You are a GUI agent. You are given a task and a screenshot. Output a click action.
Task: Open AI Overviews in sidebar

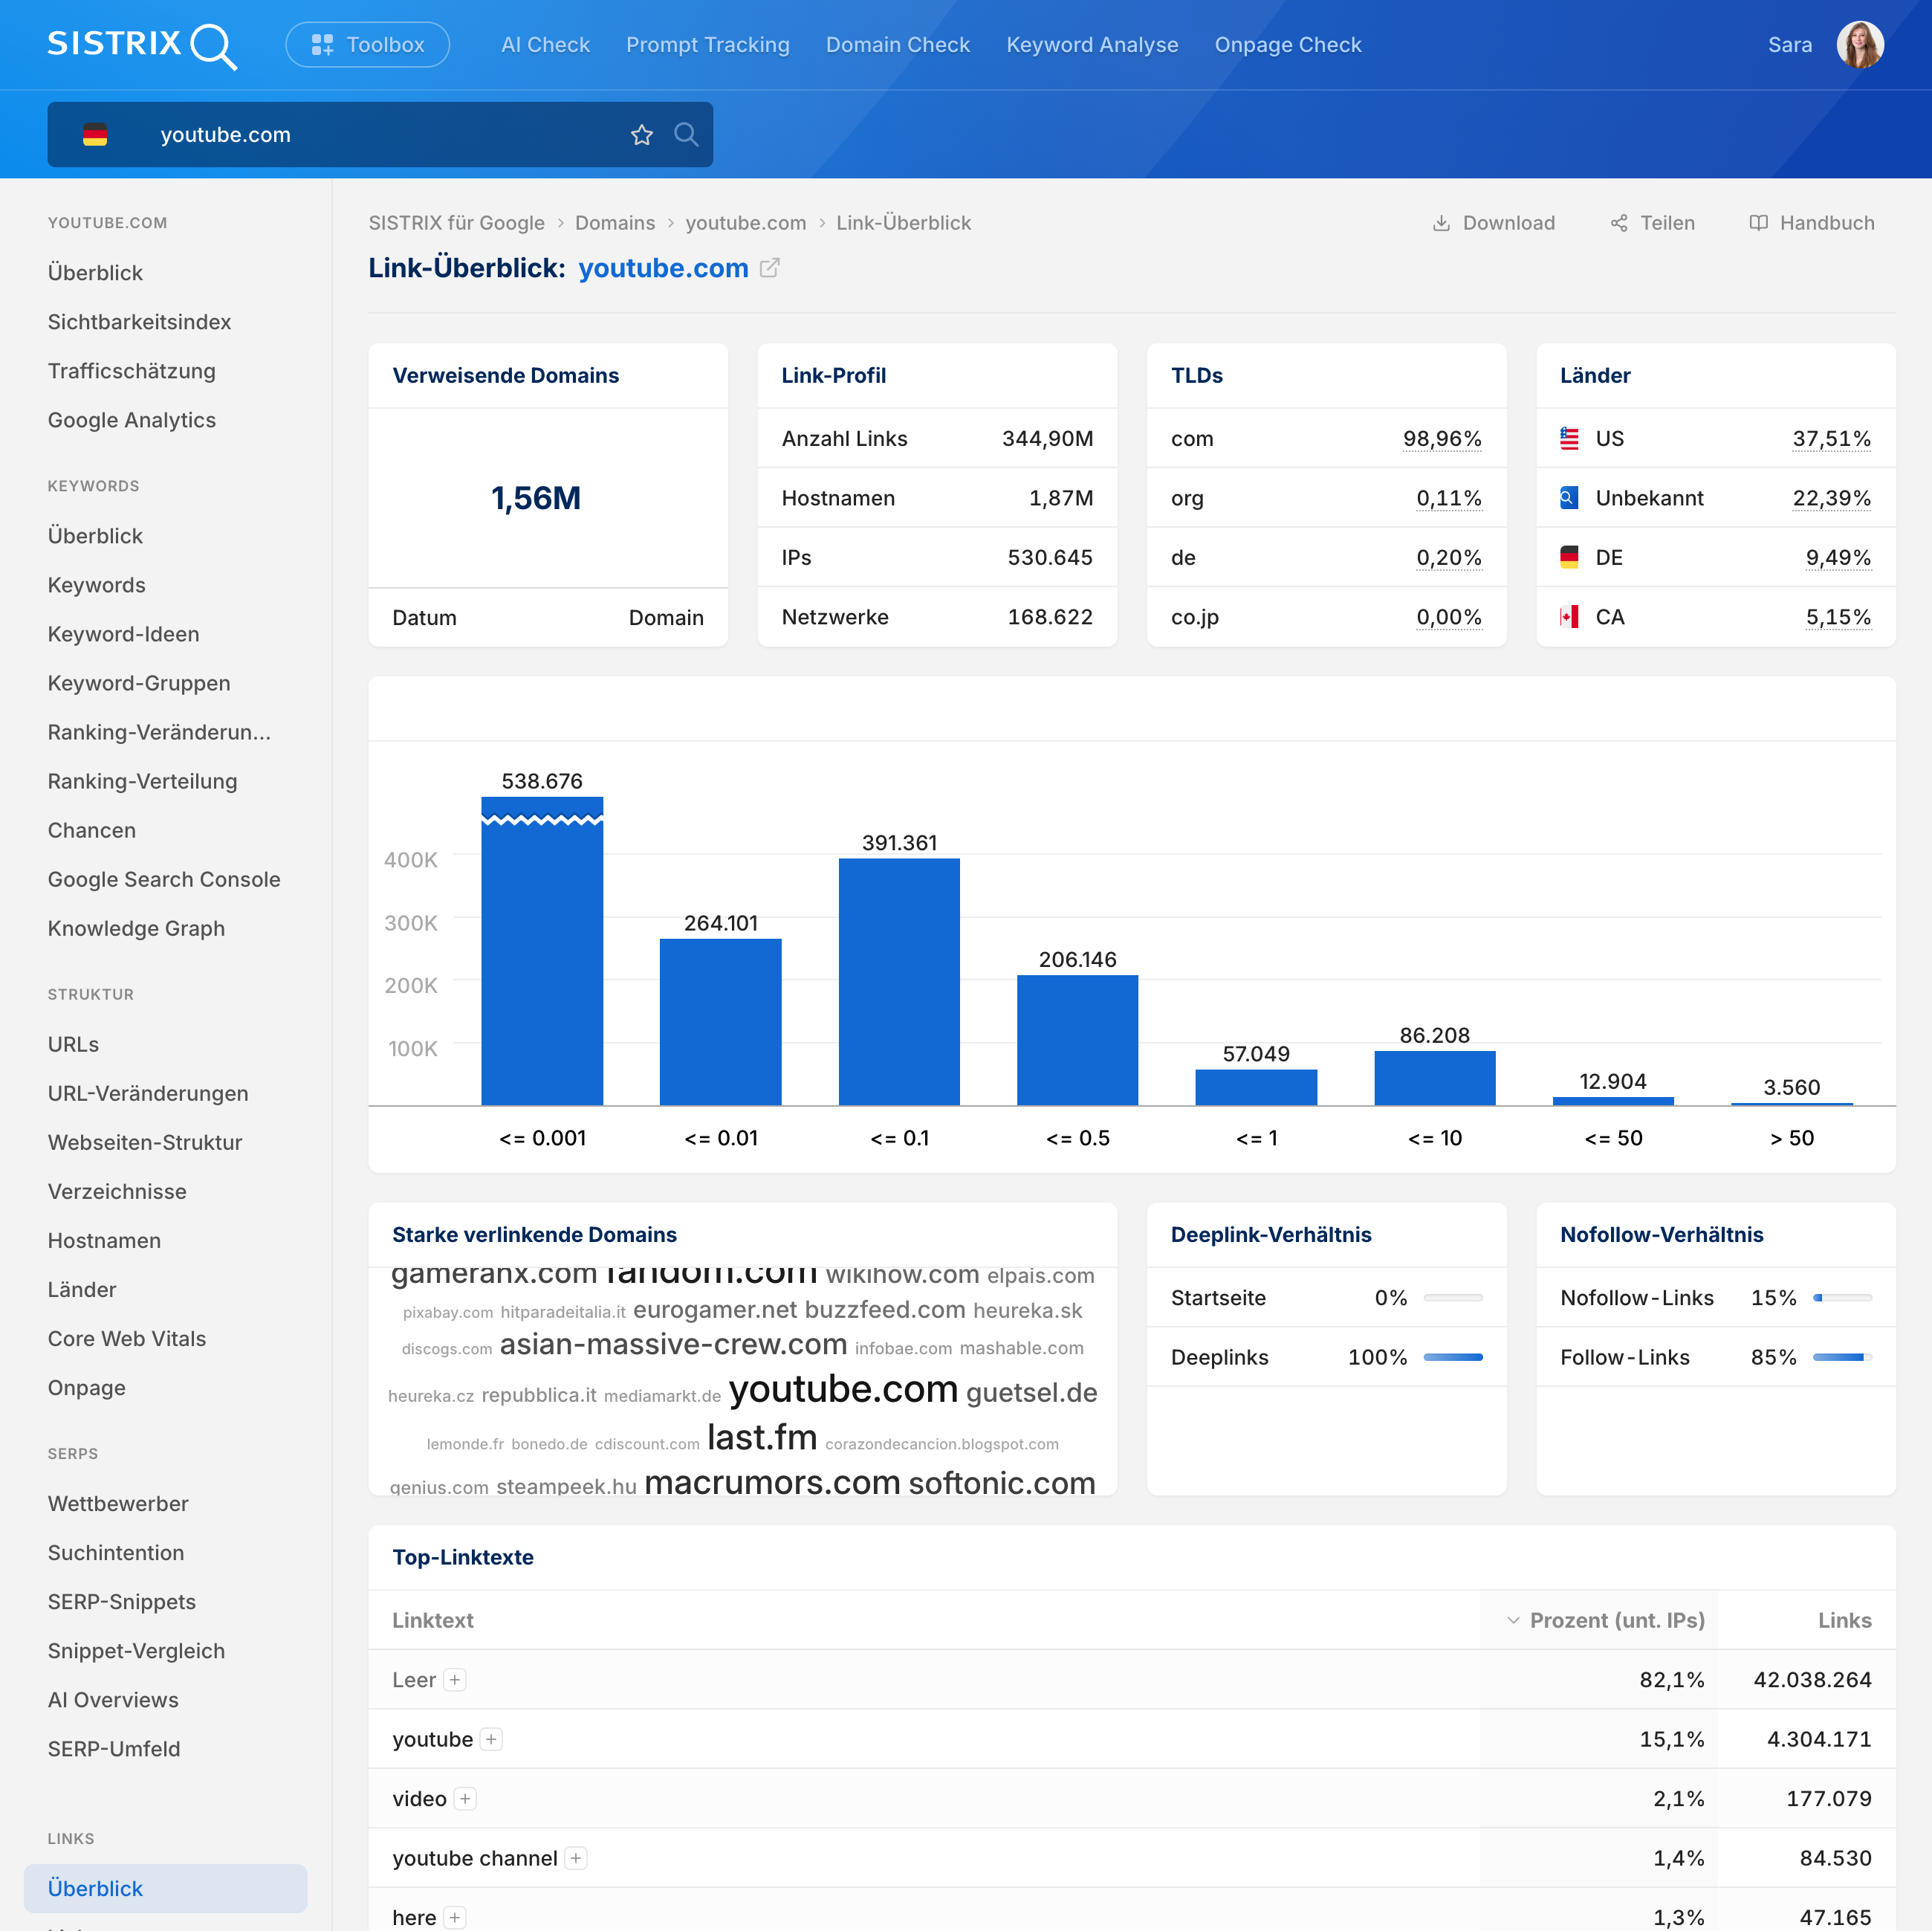[113, 1699]
